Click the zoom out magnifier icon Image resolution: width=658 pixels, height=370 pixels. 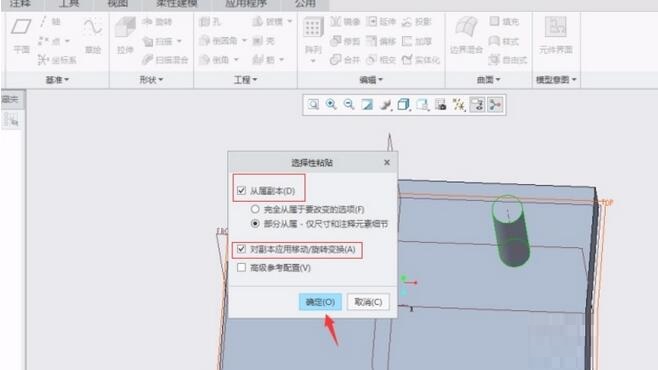349,104
